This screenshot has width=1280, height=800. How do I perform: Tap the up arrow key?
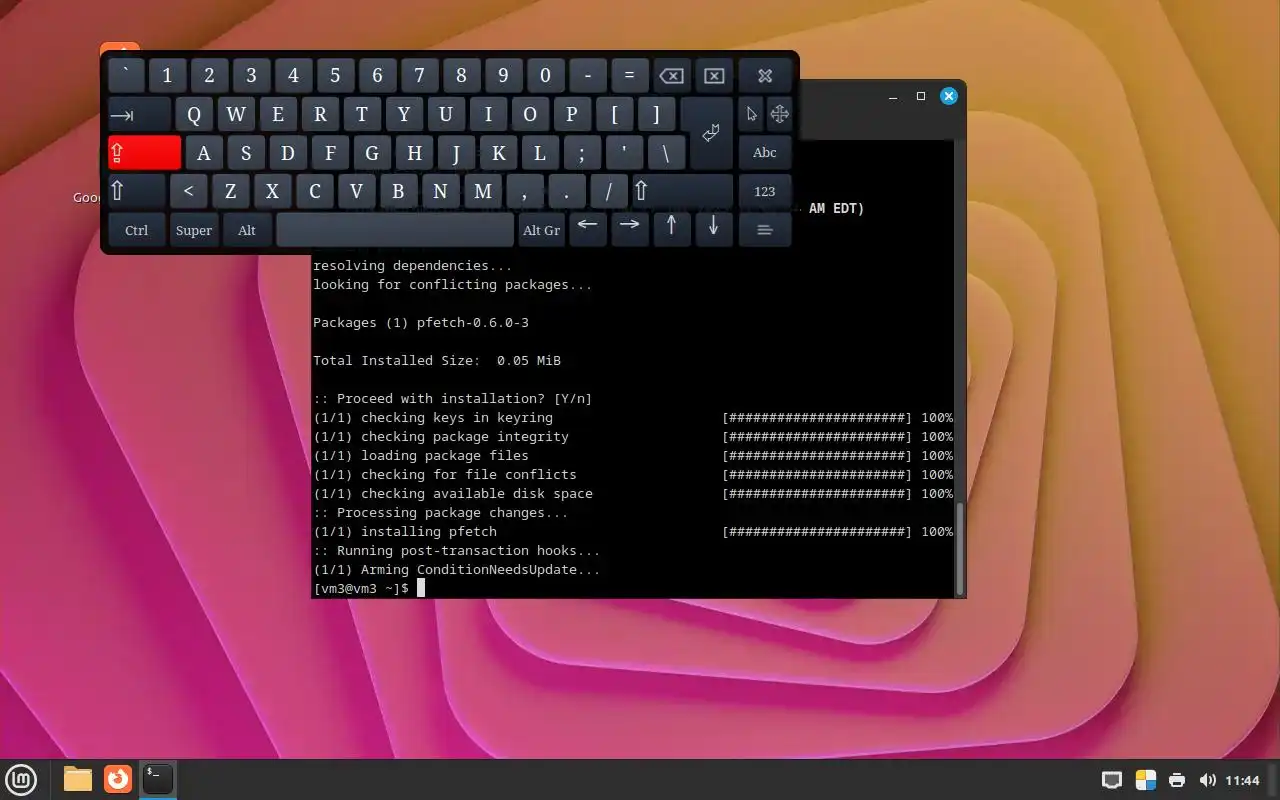(671, 229)
